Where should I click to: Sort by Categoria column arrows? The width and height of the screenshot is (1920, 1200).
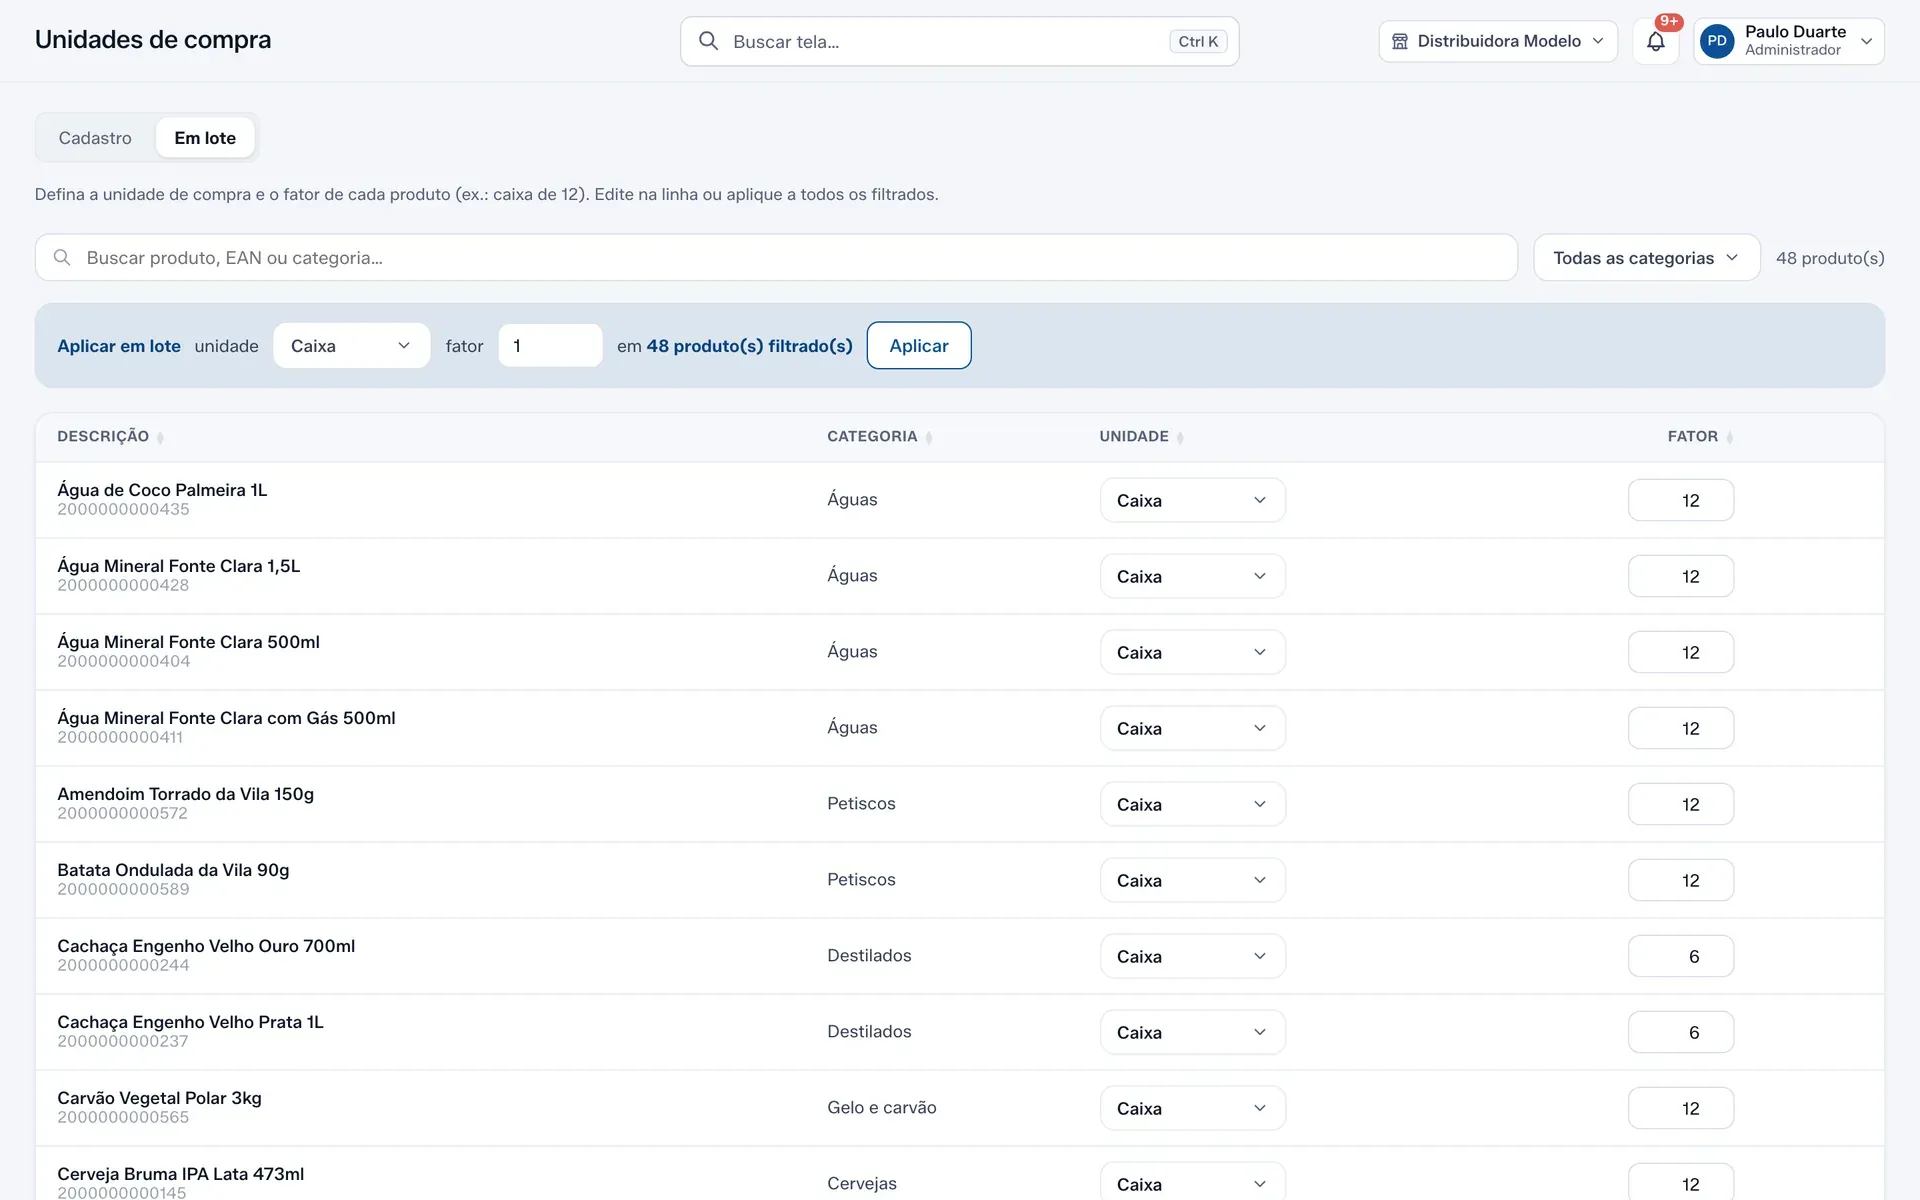pos(929,437)
